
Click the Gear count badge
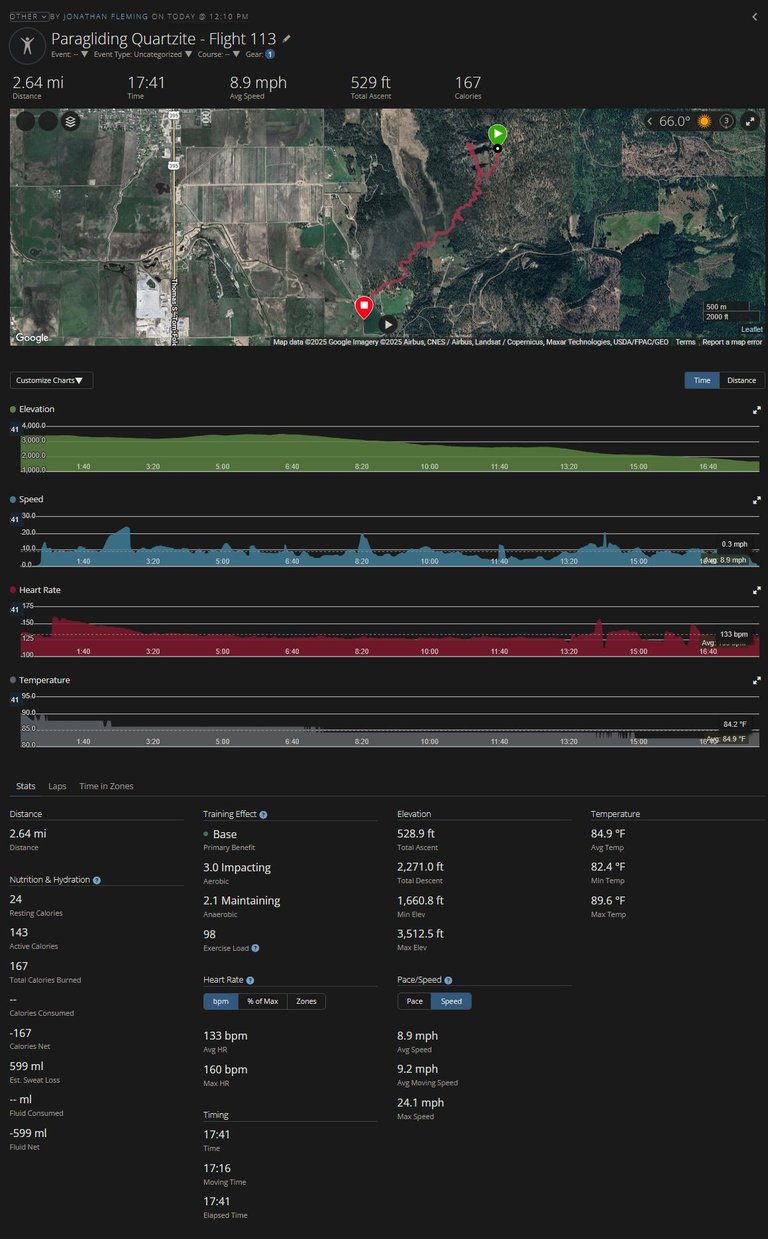click(270, 54)
